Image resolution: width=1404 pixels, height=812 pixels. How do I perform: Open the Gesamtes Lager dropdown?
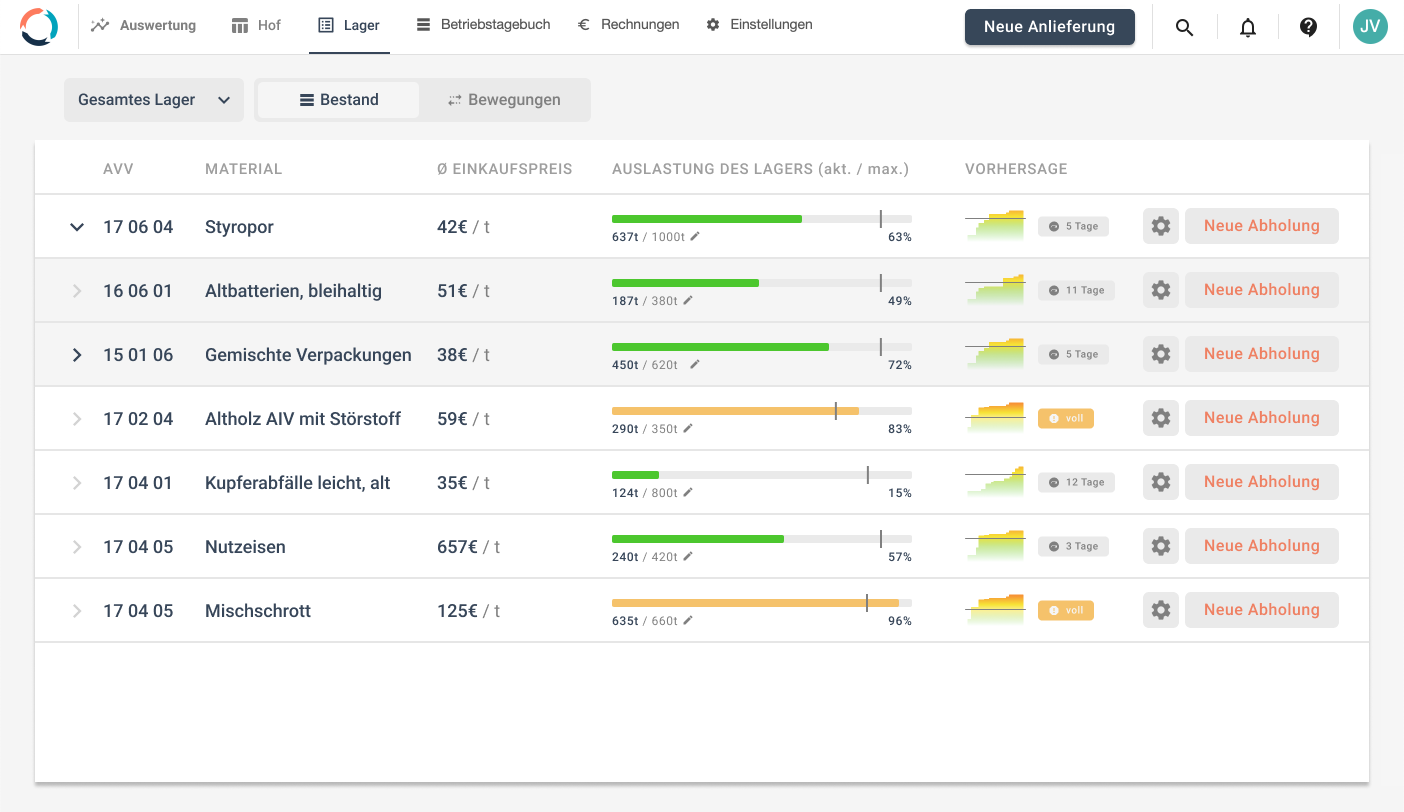153,100
